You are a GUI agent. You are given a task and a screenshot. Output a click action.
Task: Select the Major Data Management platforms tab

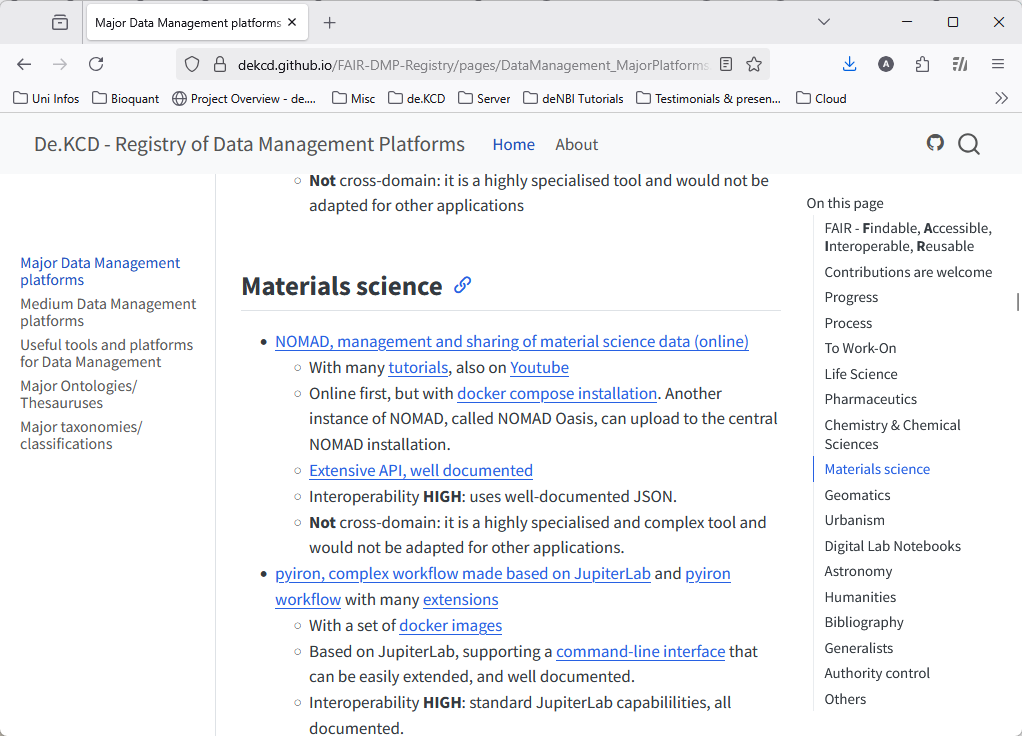pos(188,22)
